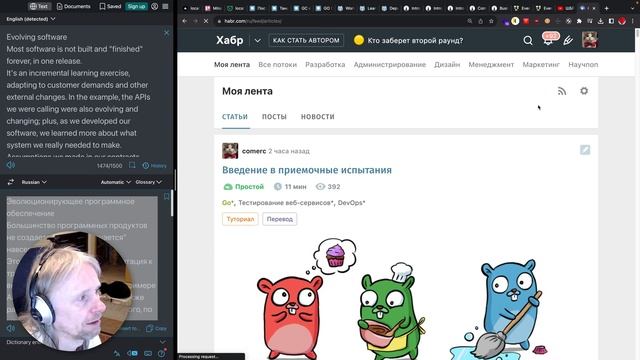This screenshot has width=640, height=360.
Task: Open DeepL translation History
Action: pos(155,165)
